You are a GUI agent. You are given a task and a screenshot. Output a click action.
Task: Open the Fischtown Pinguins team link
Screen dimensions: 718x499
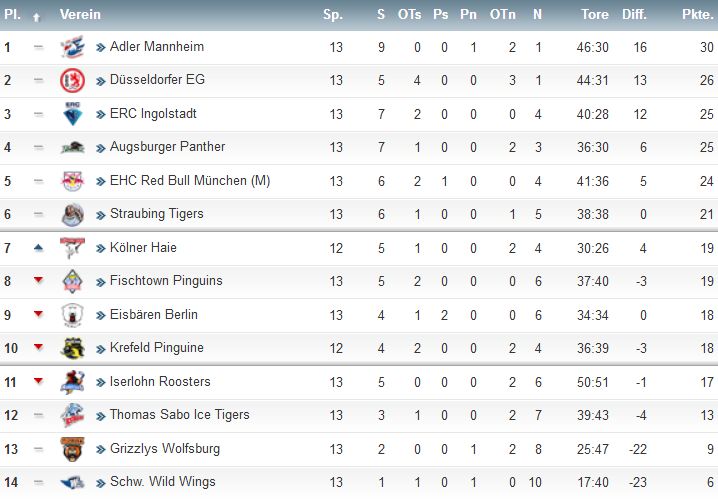coord(166,281)
